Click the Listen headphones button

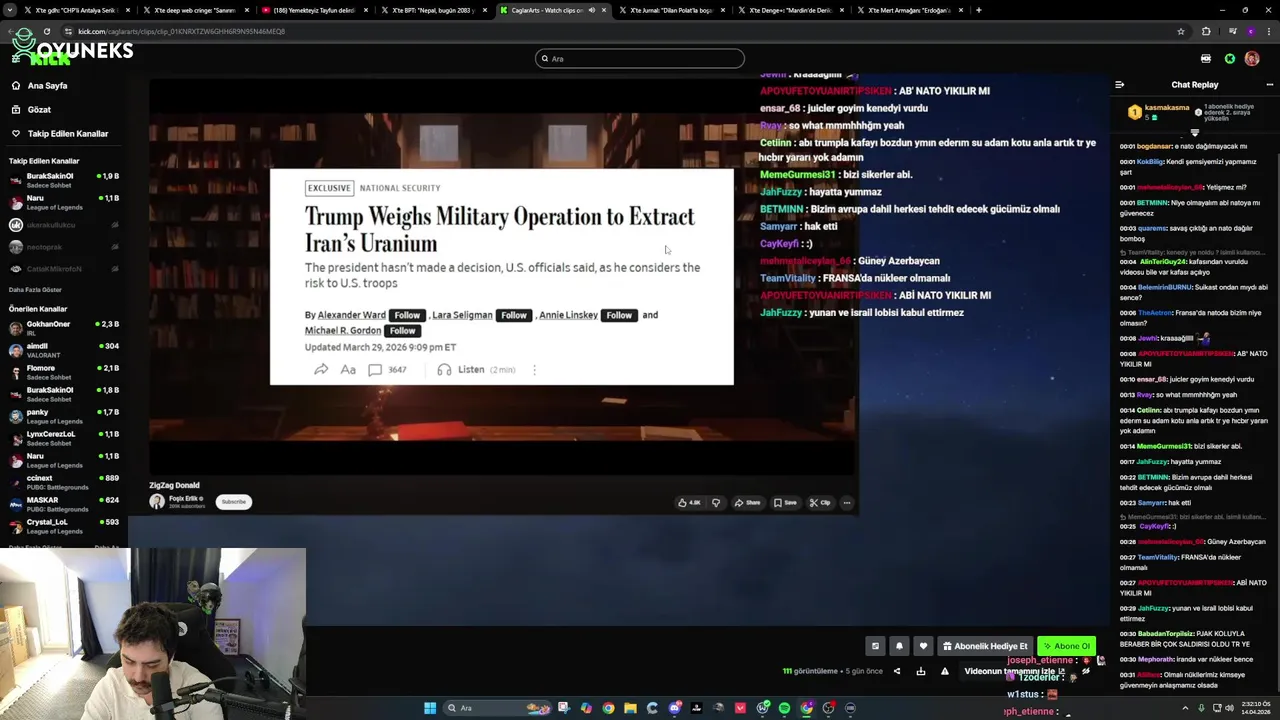476,370
